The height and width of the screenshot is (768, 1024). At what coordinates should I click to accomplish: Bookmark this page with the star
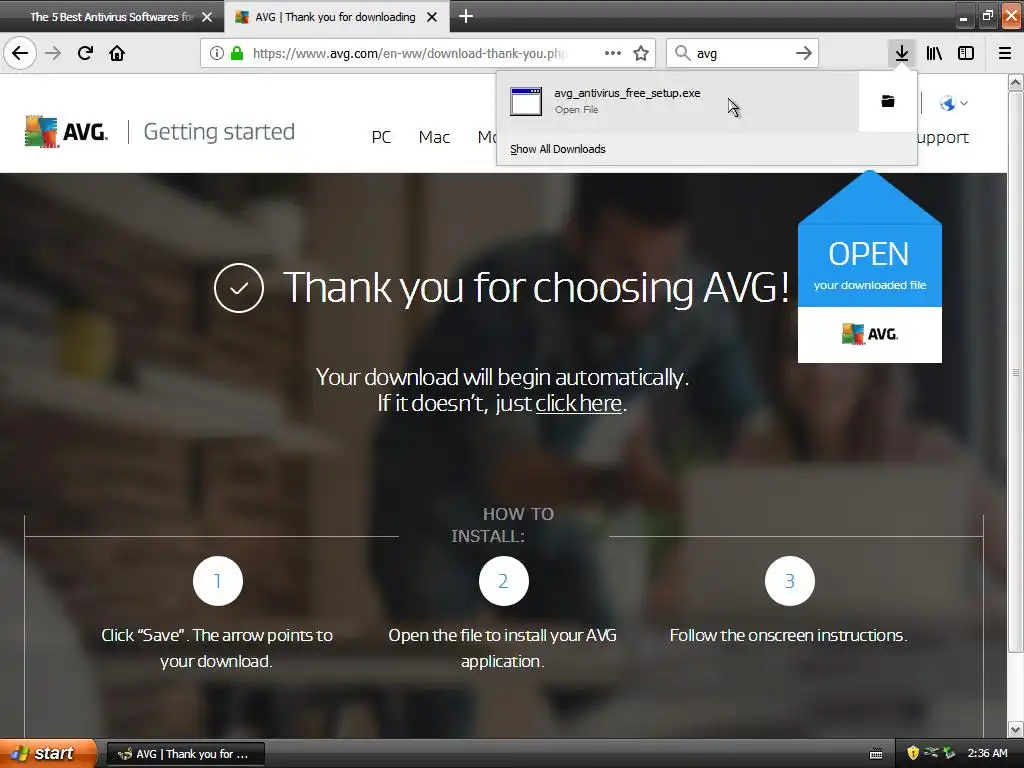point(641,53)
